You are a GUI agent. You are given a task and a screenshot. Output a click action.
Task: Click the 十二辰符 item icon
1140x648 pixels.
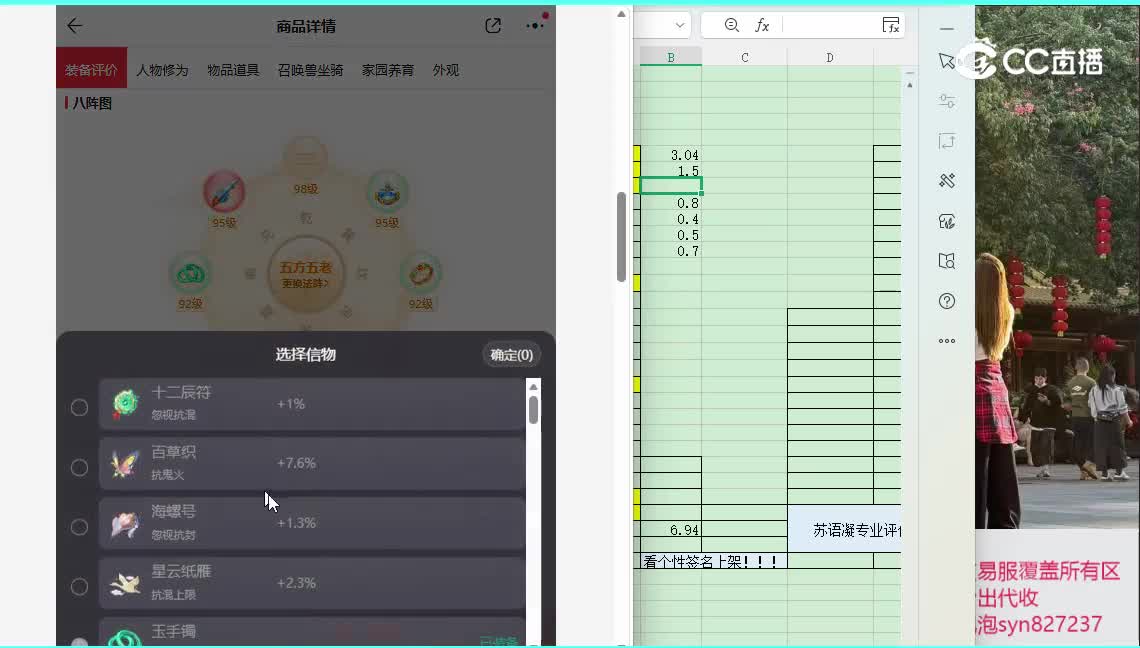125,404
